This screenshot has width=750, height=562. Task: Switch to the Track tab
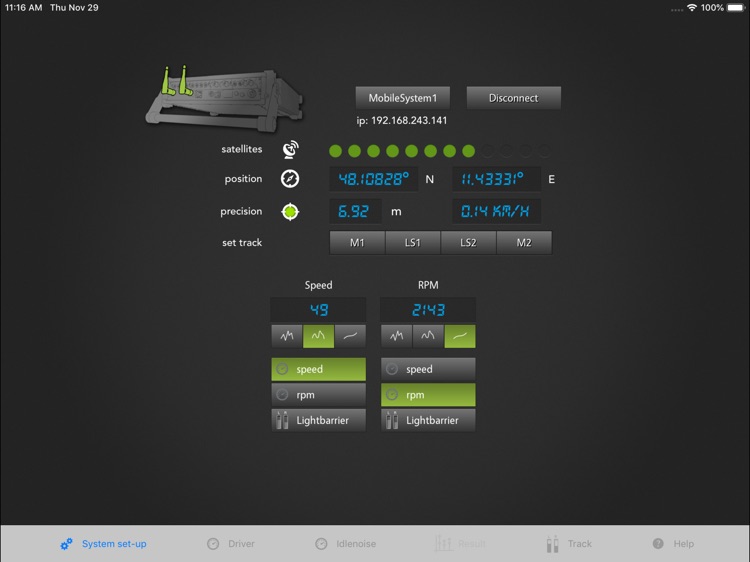point(569,544)
